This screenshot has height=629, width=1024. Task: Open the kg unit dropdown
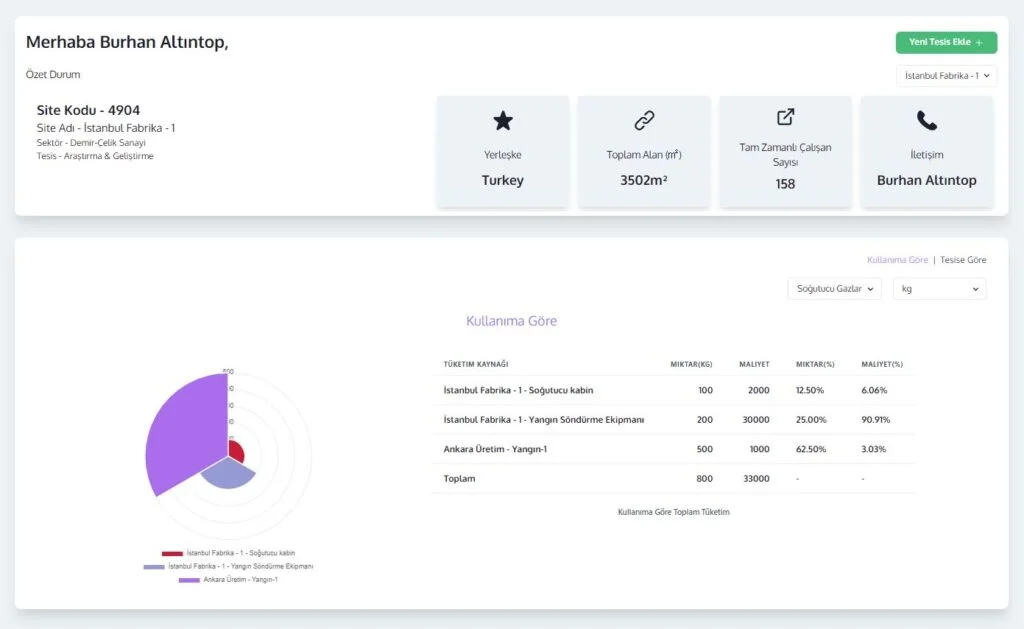click(939, 289)
